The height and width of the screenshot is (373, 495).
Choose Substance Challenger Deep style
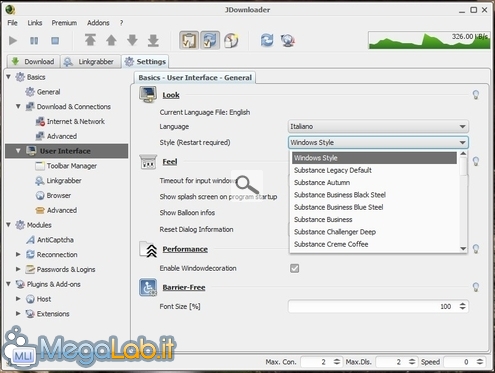pyautogui.click(x=374, y=232)
